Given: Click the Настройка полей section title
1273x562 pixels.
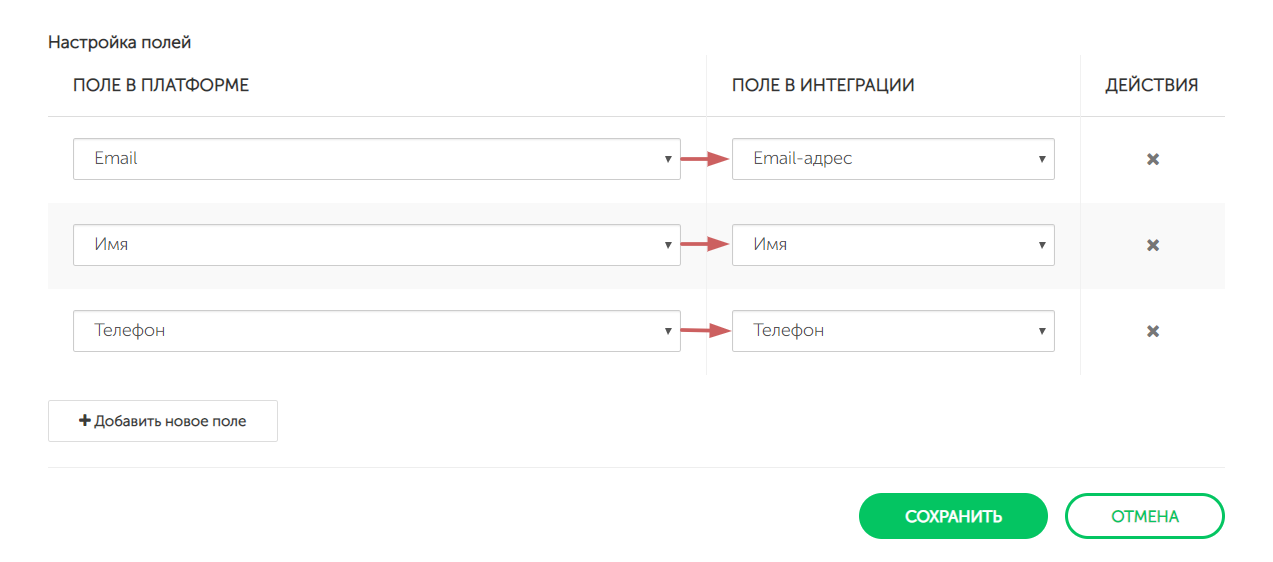Looking at the screenshot, I should (x=119, y=43).
